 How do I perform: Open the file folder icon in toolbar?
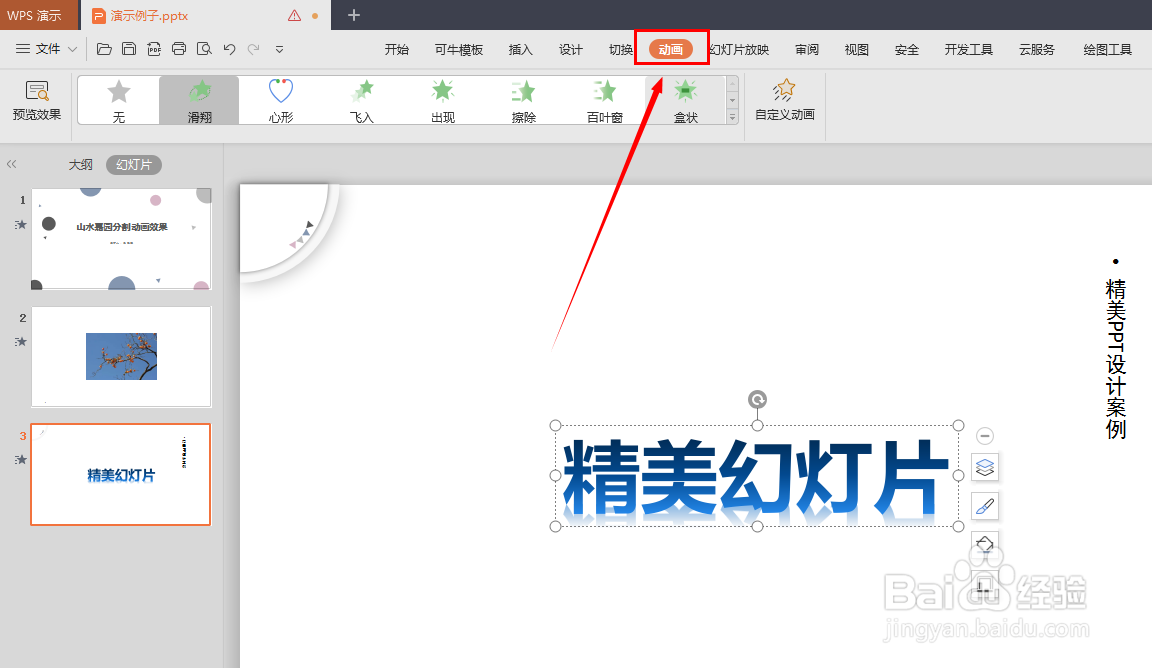coord(104,49)
